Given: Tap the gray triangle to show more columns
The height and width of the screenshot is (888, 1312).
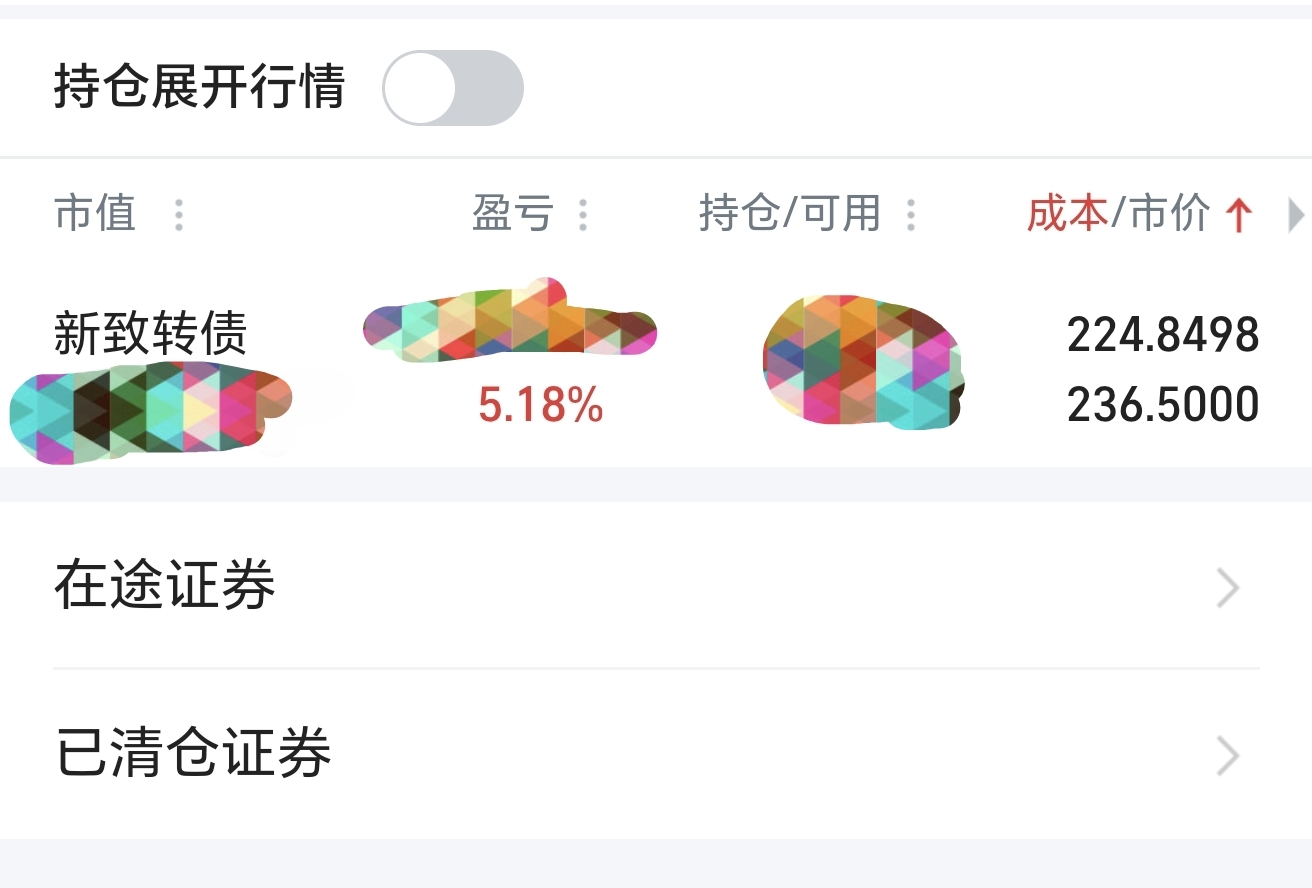Looking at the screenshot, I should tap(1296, 215).
